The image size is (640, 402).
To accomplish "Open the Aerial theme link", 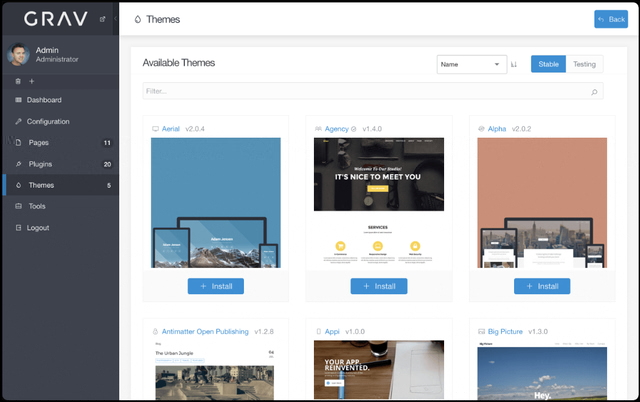I will coord(171,129).
